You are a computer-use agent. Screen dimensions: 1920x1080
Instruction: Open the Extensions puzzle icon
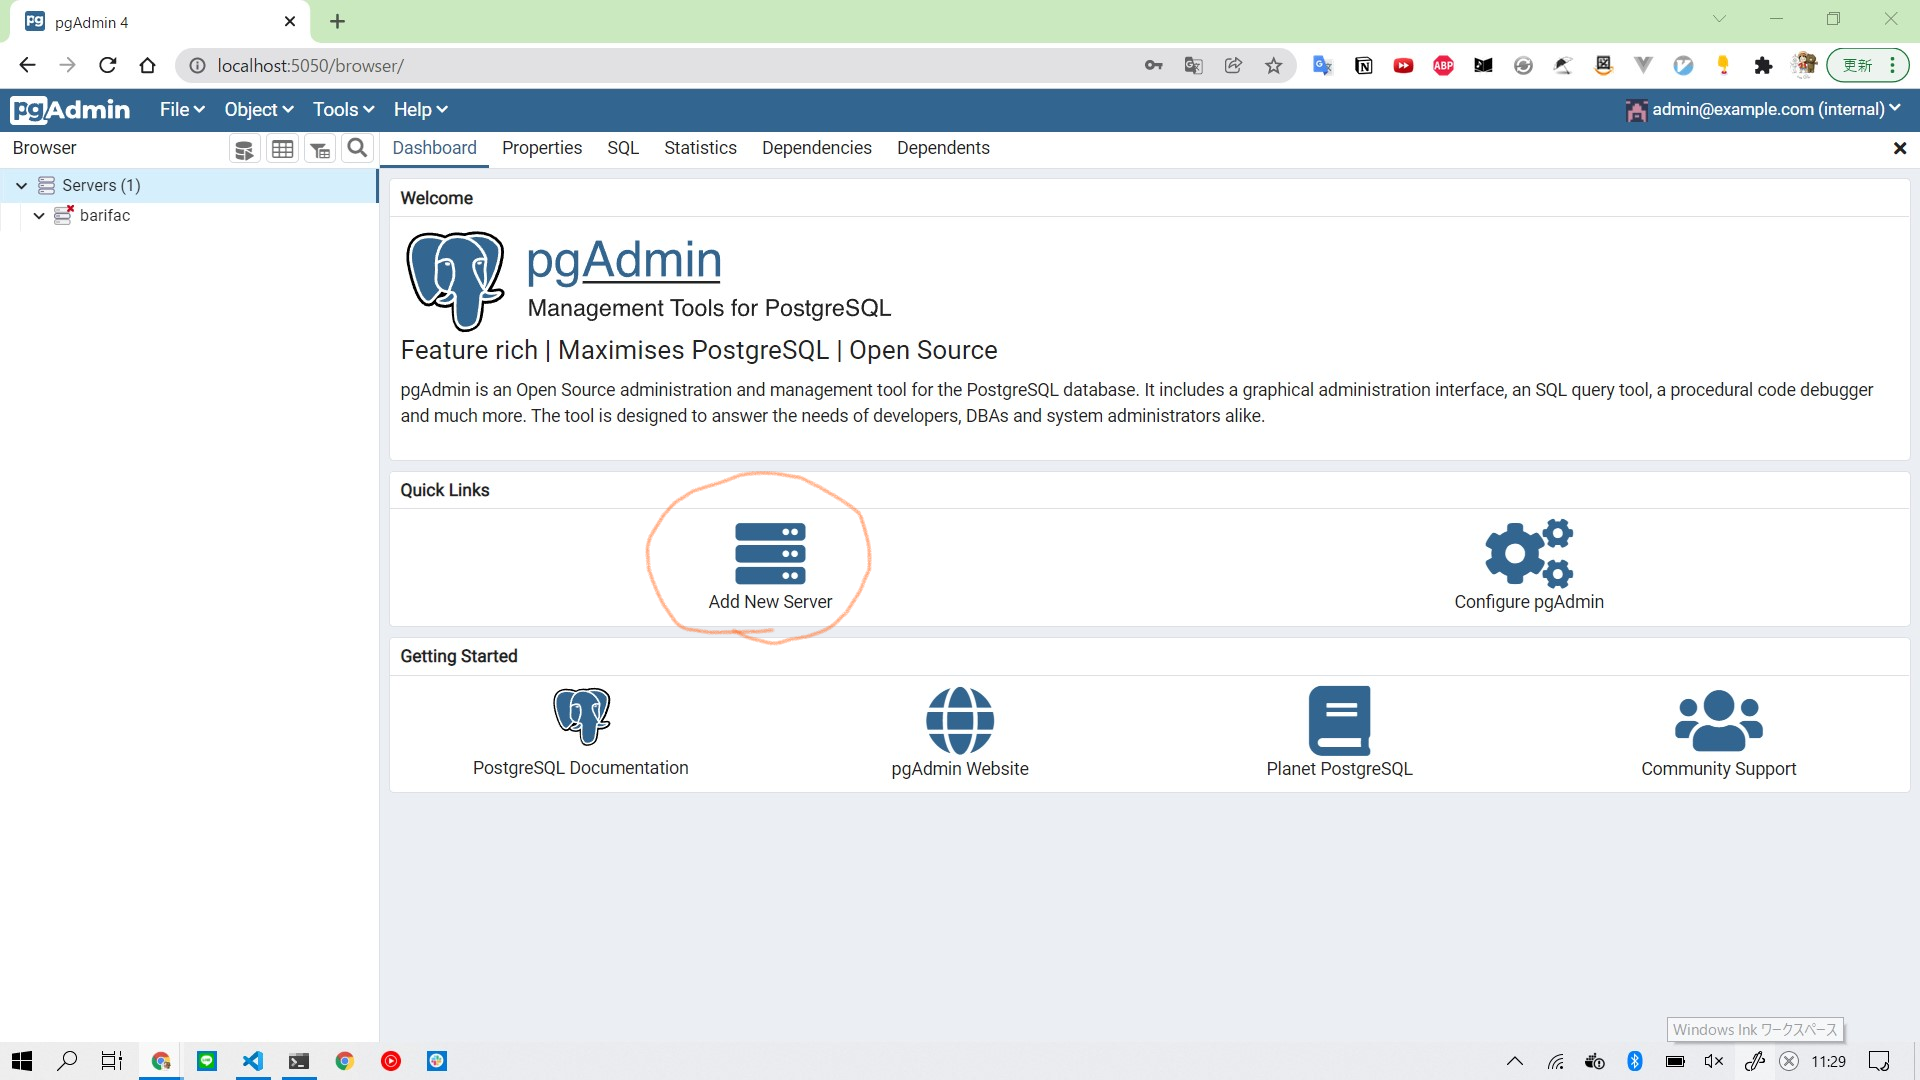click(1763, 66)
